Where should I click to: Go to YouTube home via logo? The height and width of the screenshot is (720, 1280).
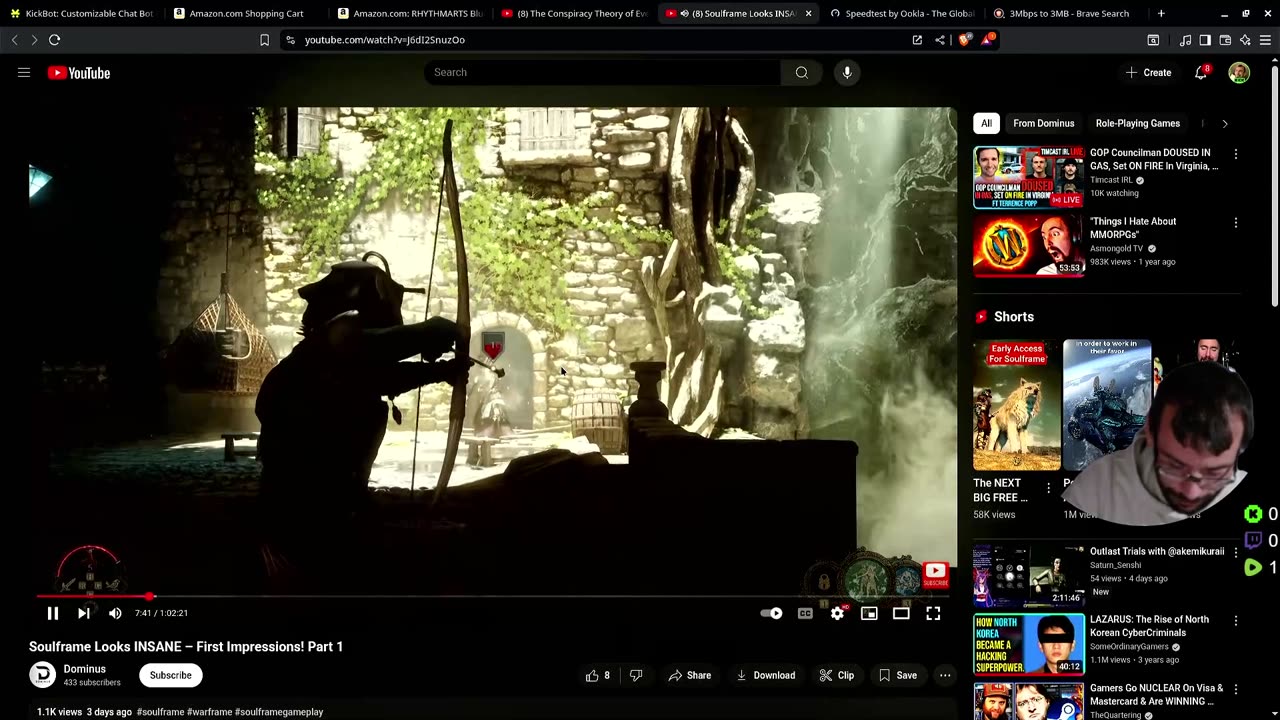79,73
